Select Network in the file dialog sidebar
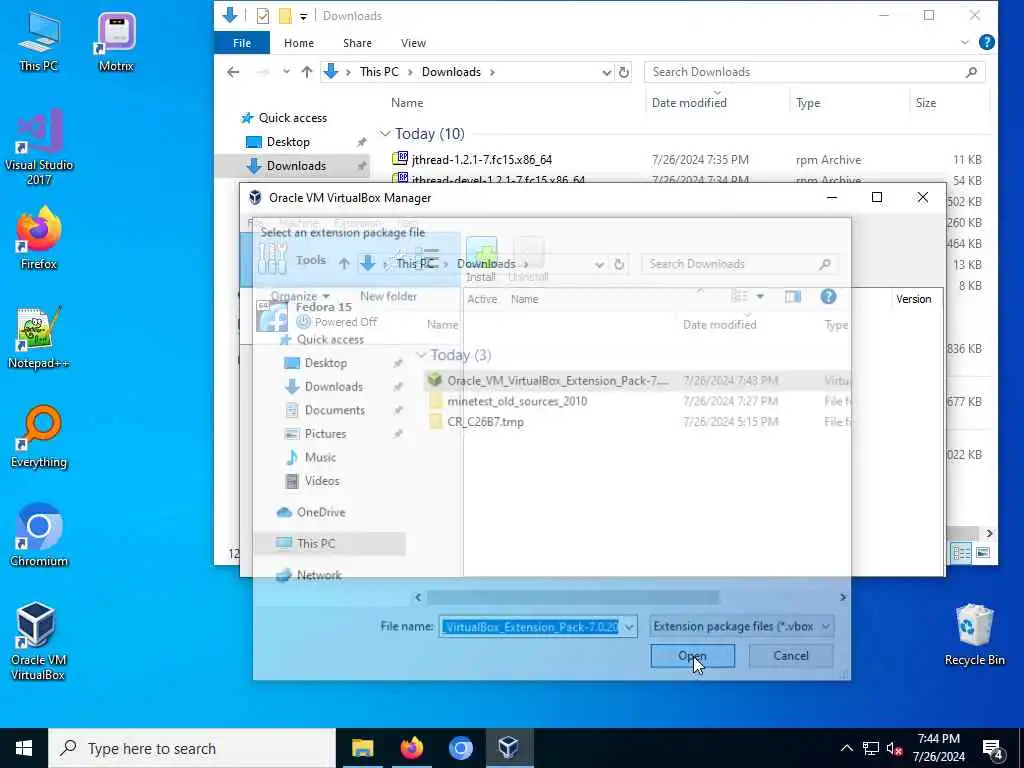Viewport: 1024px width, 768px height. 319,575
